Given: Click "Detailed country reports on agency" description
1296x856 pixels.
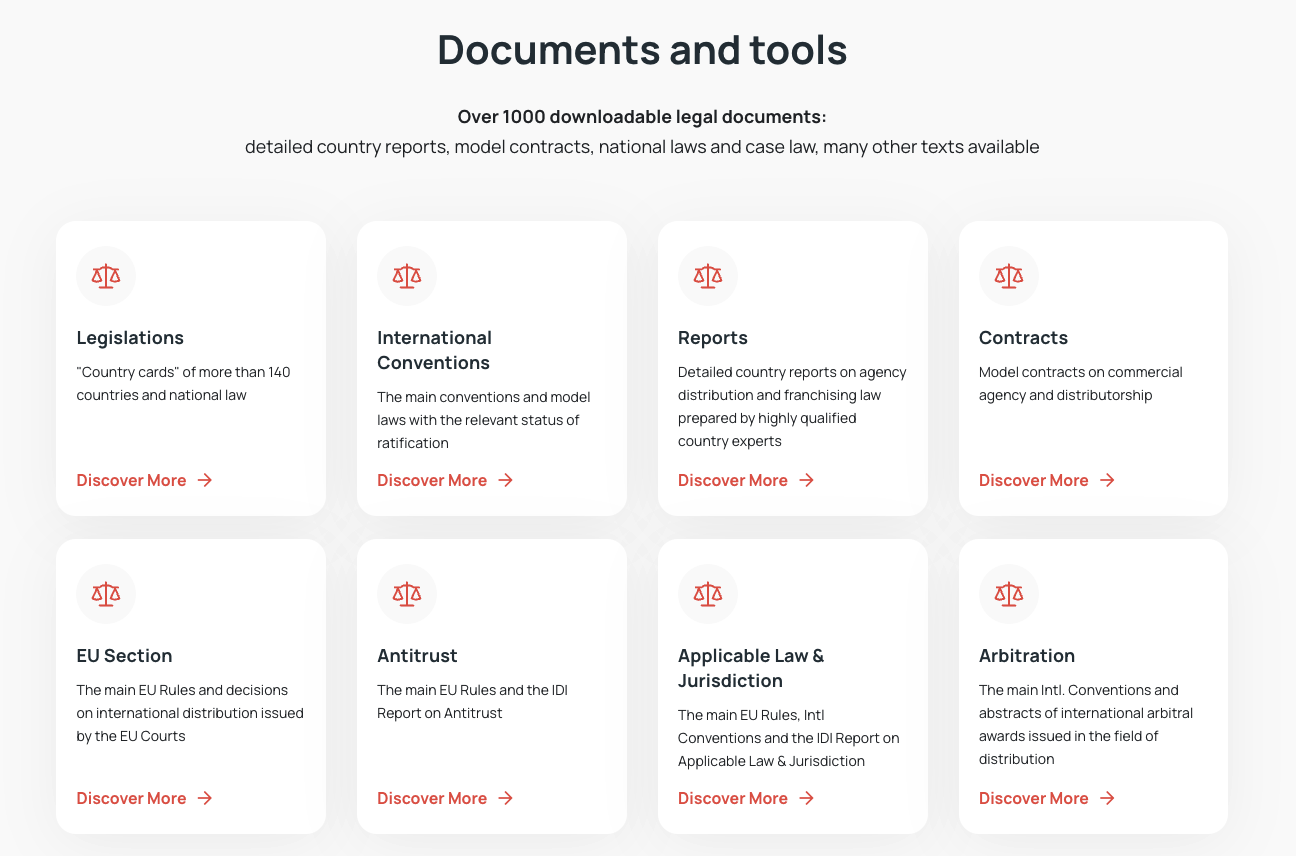Looking at the screenshot, I should click(792, 407).
